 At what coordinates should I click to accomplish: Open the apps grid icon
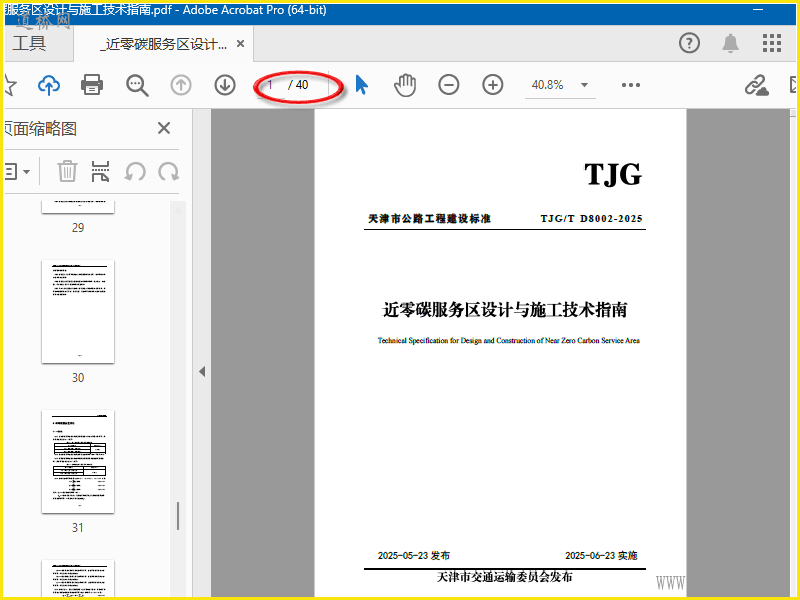tap(772, 43)
